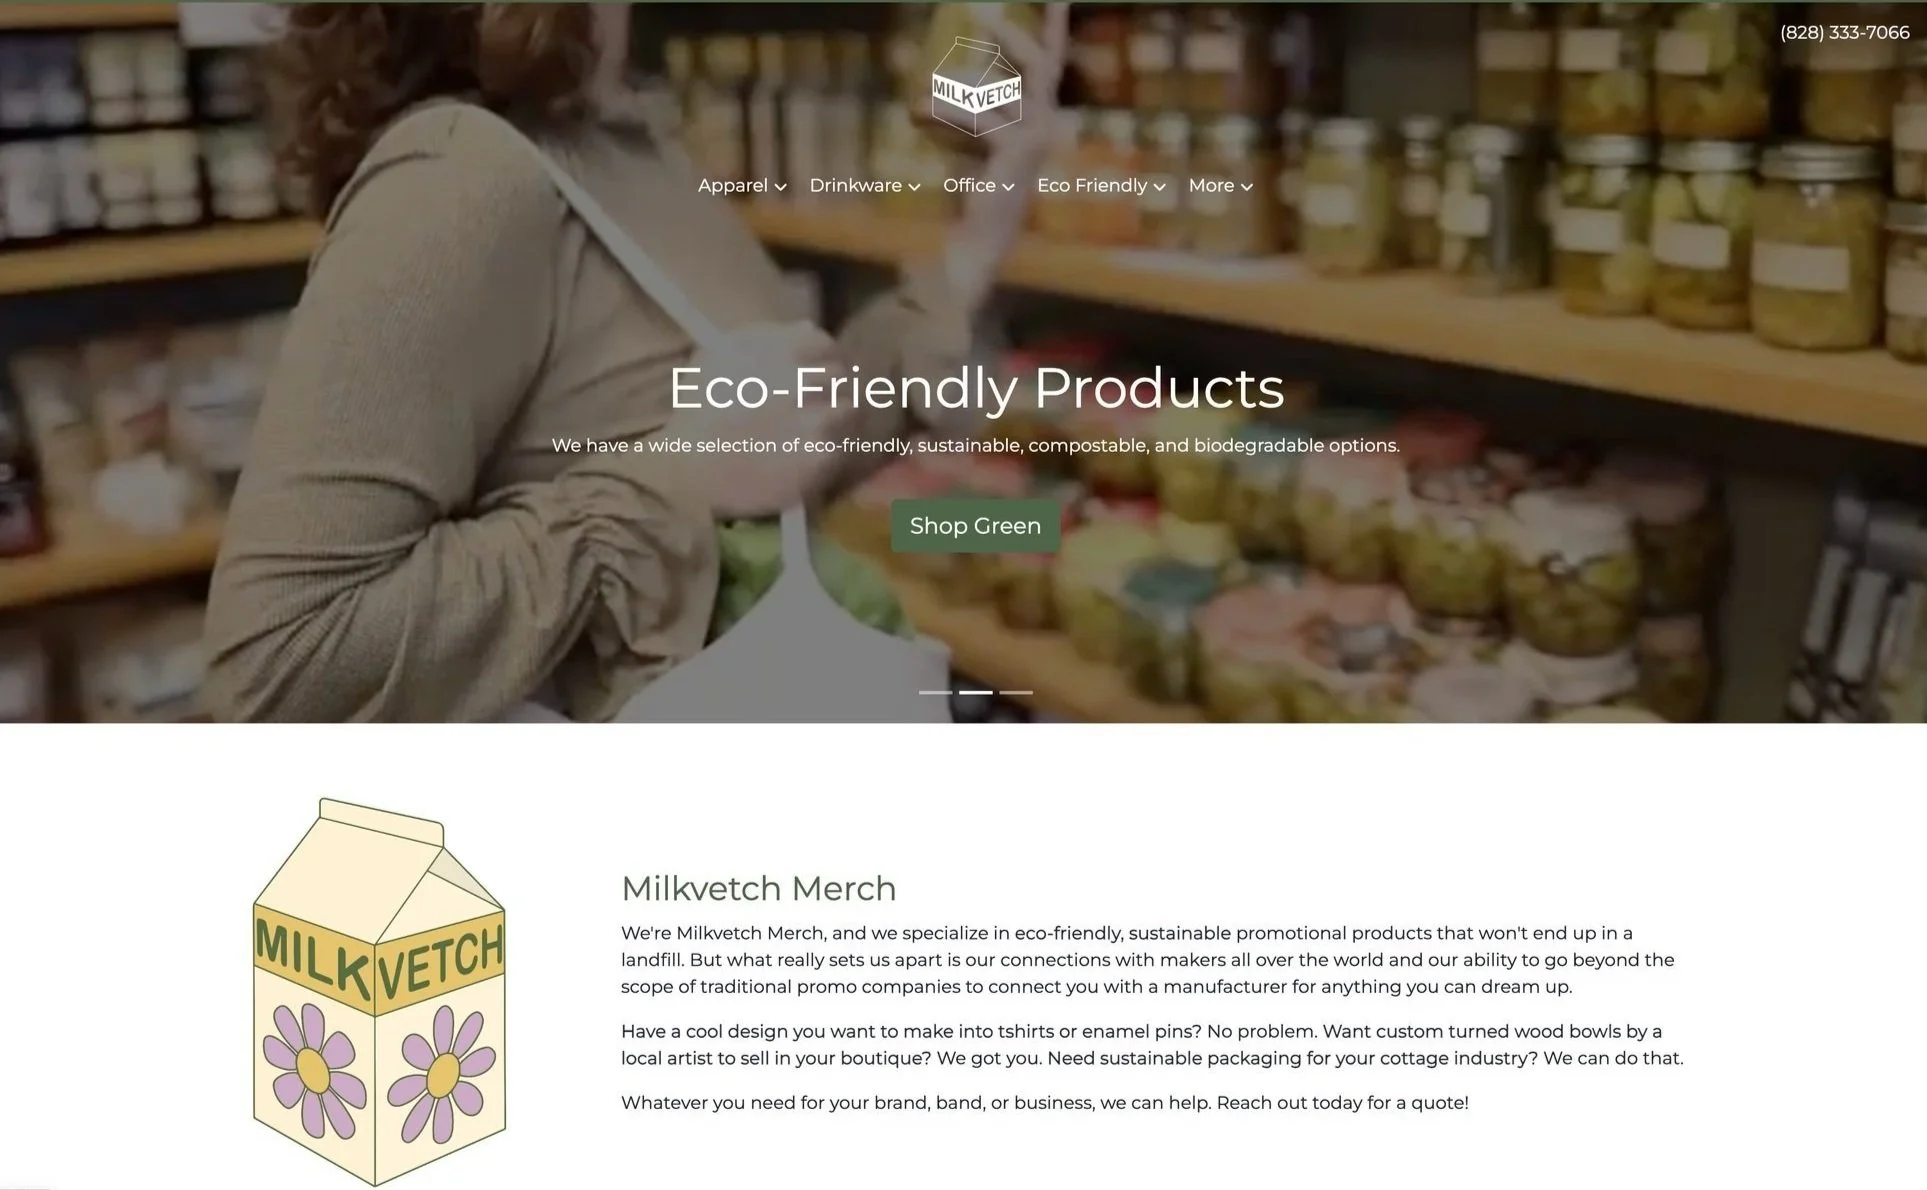Call the (828) 333-7066 phone link
Screen dimensions: 1927x1190
pyautogui.click(x=1844, y=33)
